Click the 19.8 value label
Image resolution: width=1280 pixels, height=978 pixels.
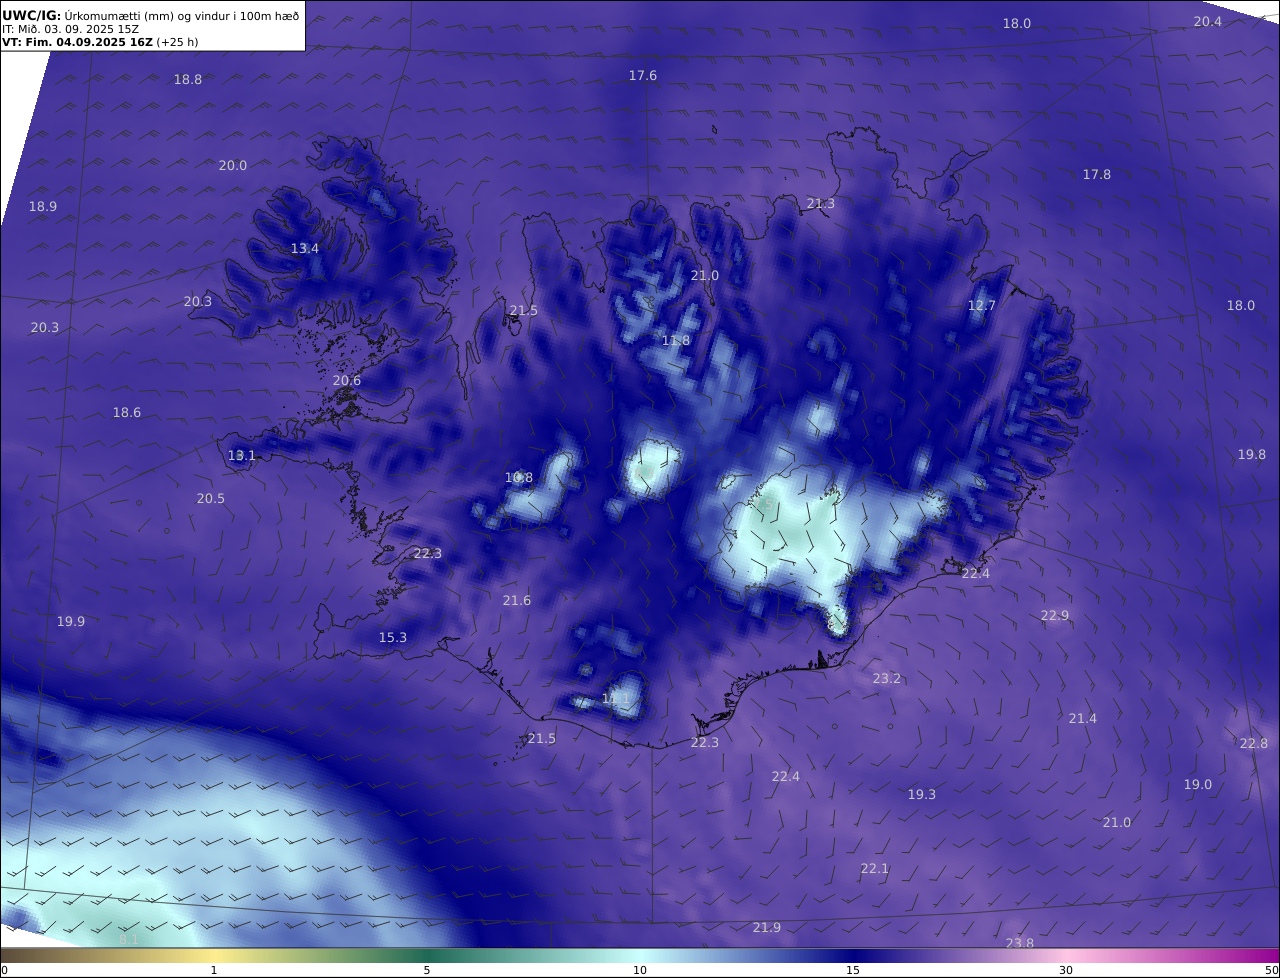[1252, 454]
